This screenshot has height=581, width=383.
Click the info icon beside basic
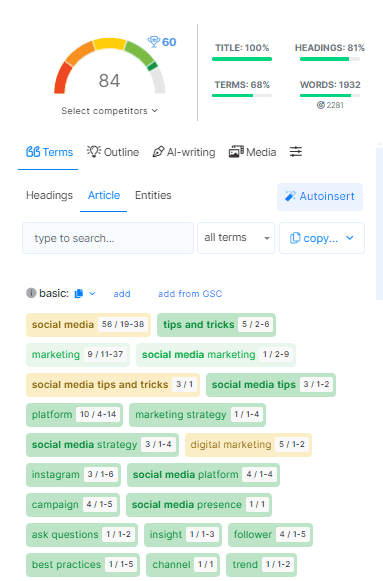tap(31, 293)
